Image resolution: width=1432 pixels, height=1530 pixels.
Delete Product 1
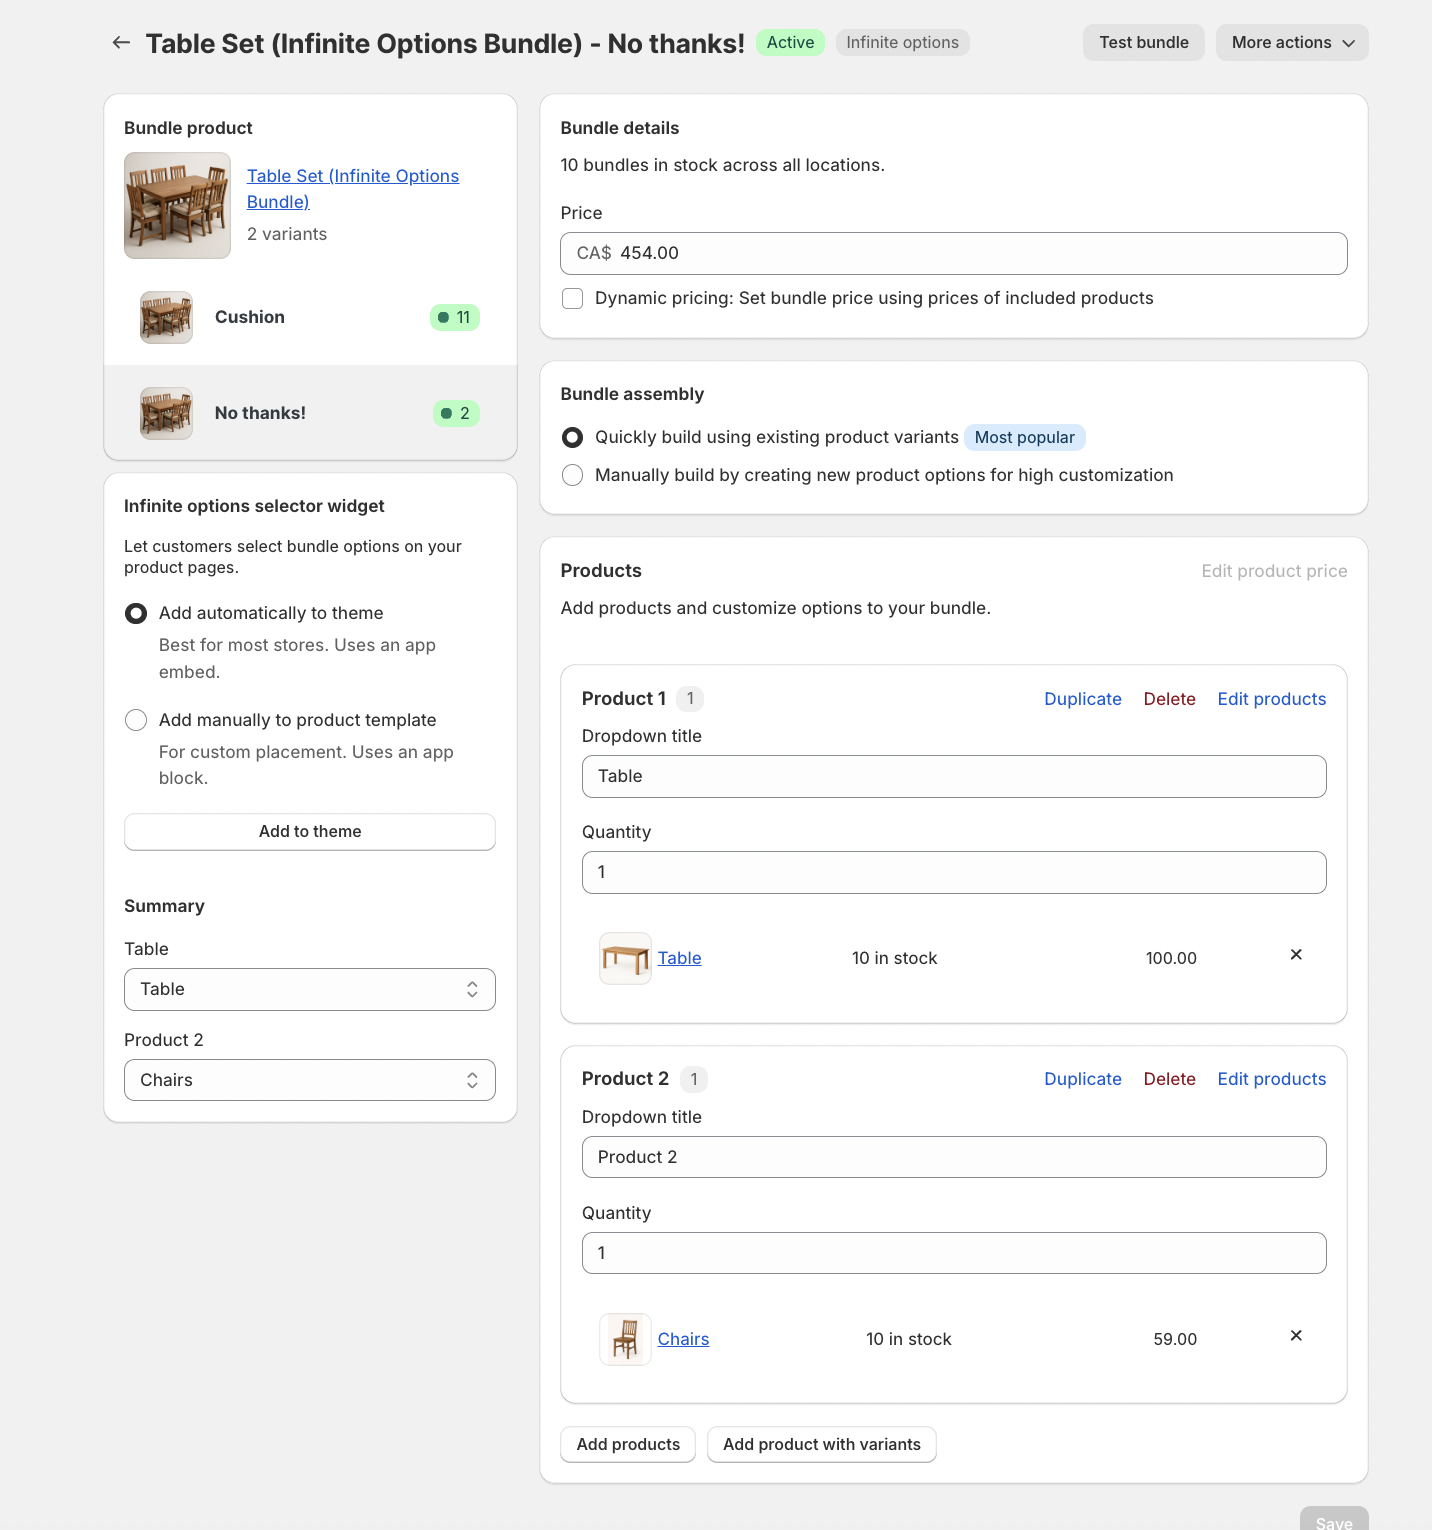click(x=1170, y=699)
